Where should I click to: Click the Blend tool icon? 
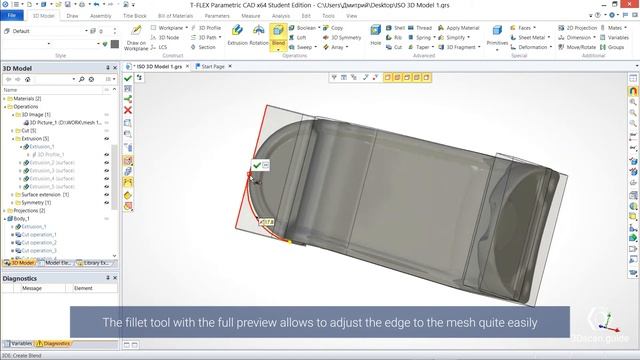tap(278, 30)
